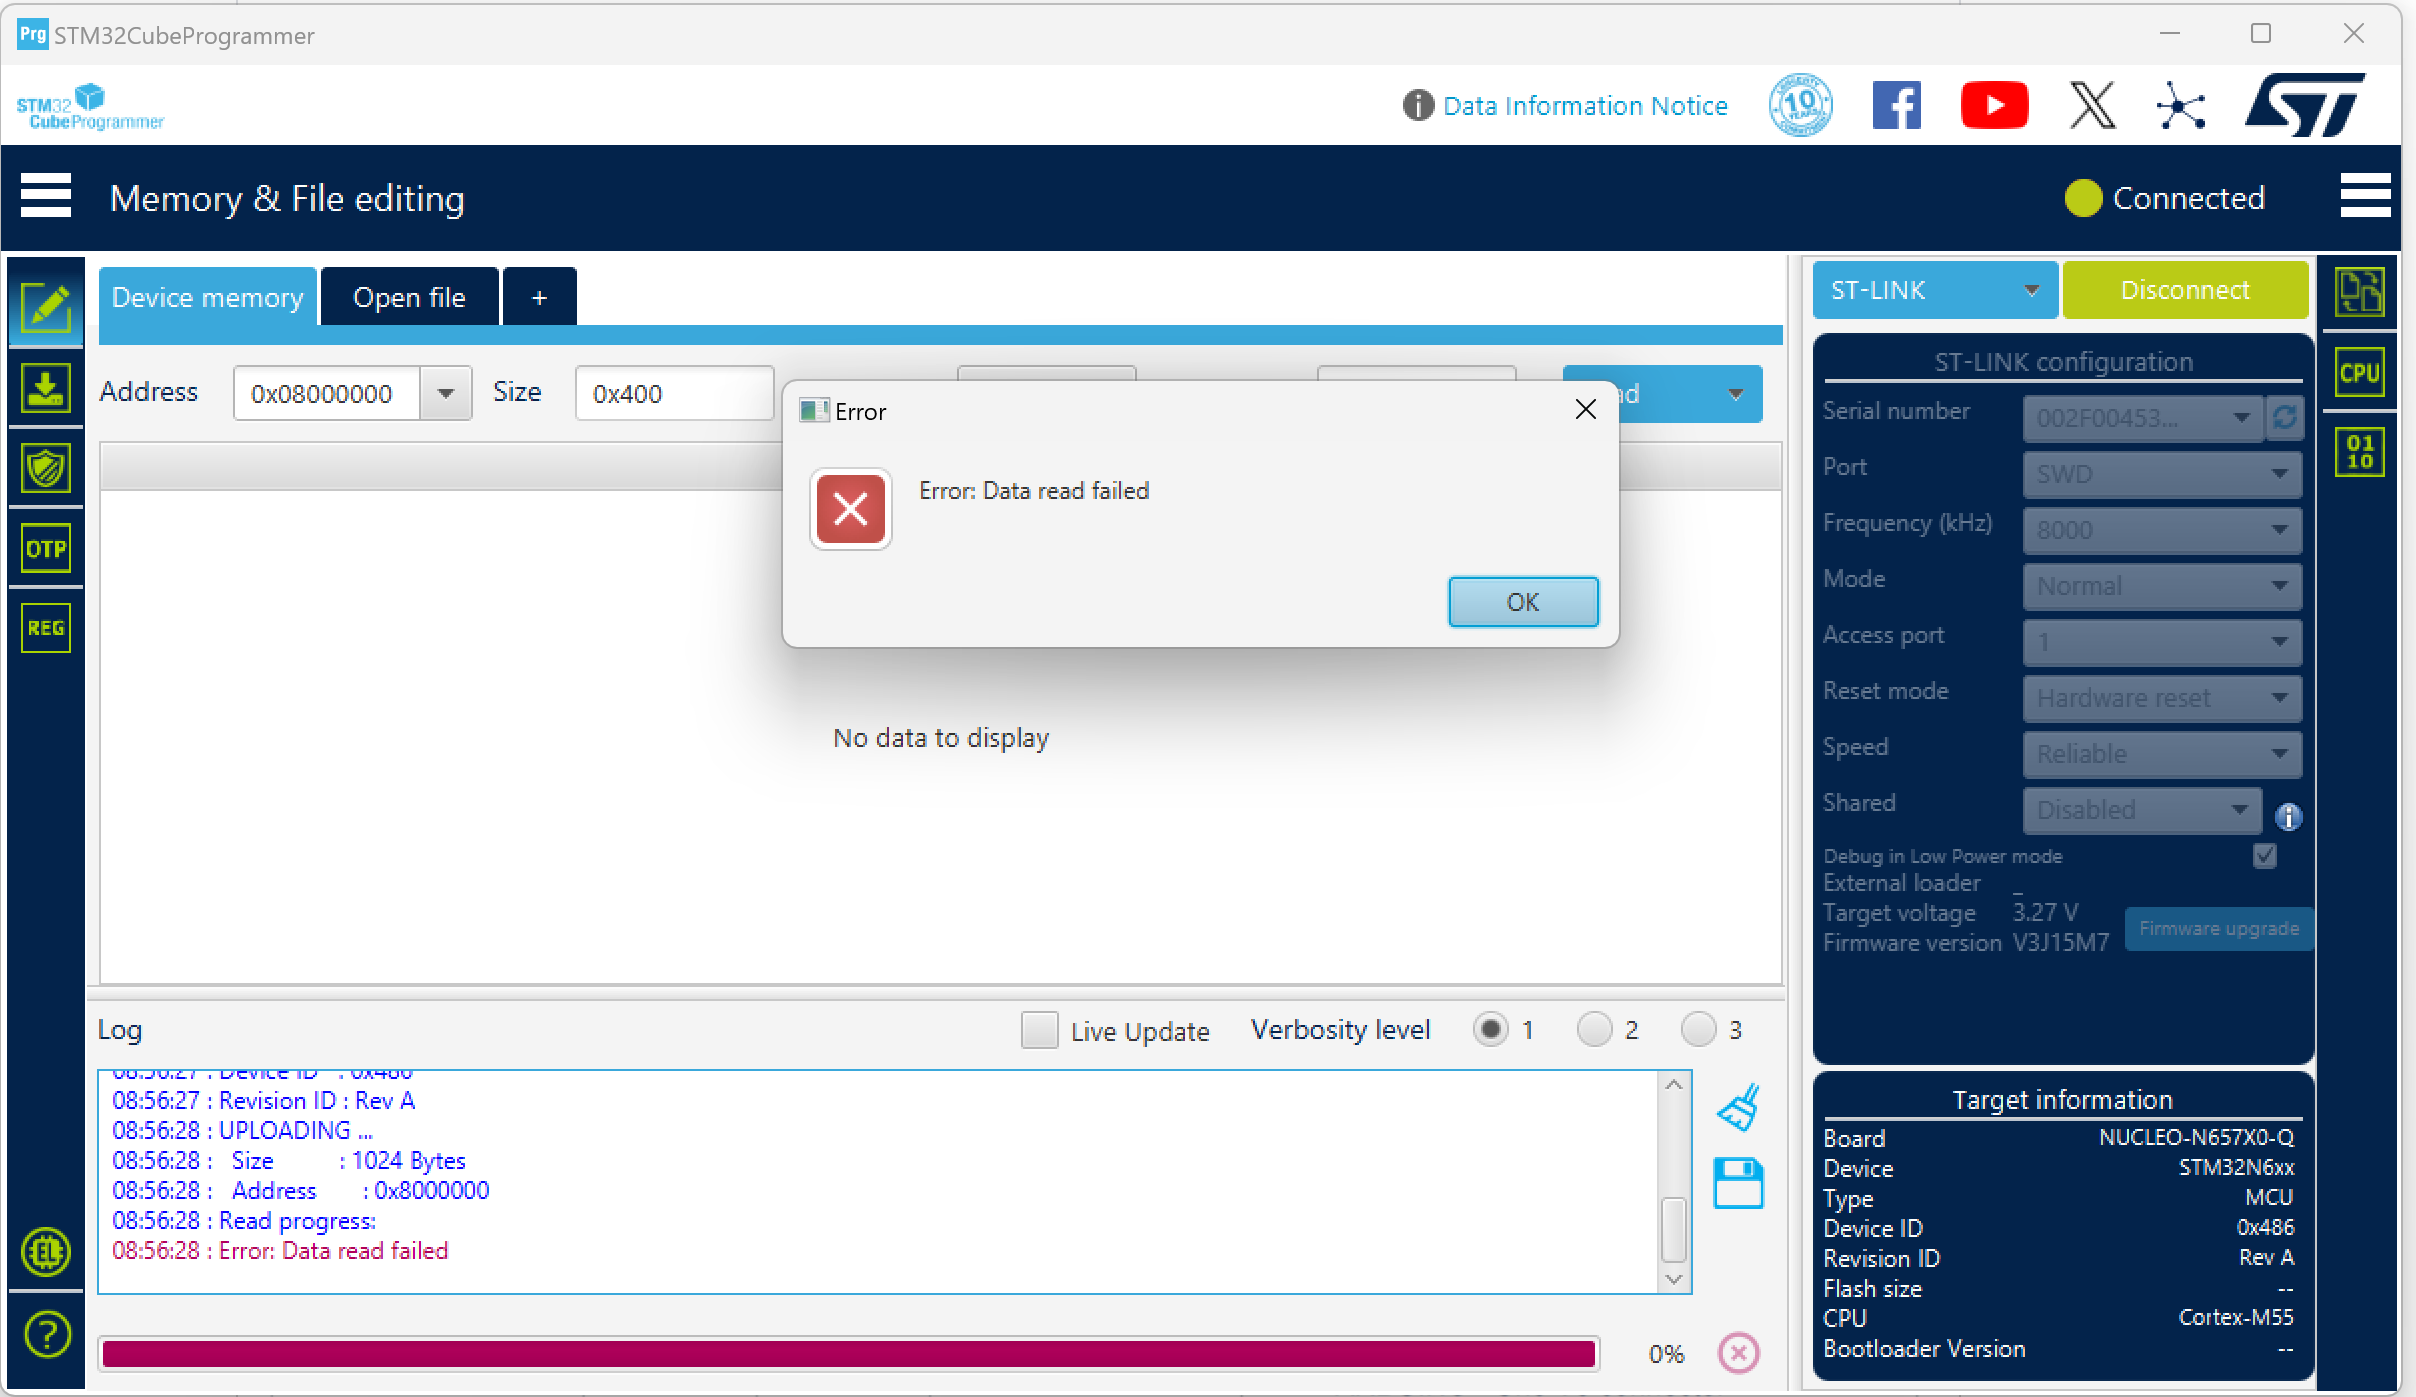Open the Frequency 8000 dropdown
The height and width of the screenshot is (1397, 2416).
click(x=2162, y=530)
